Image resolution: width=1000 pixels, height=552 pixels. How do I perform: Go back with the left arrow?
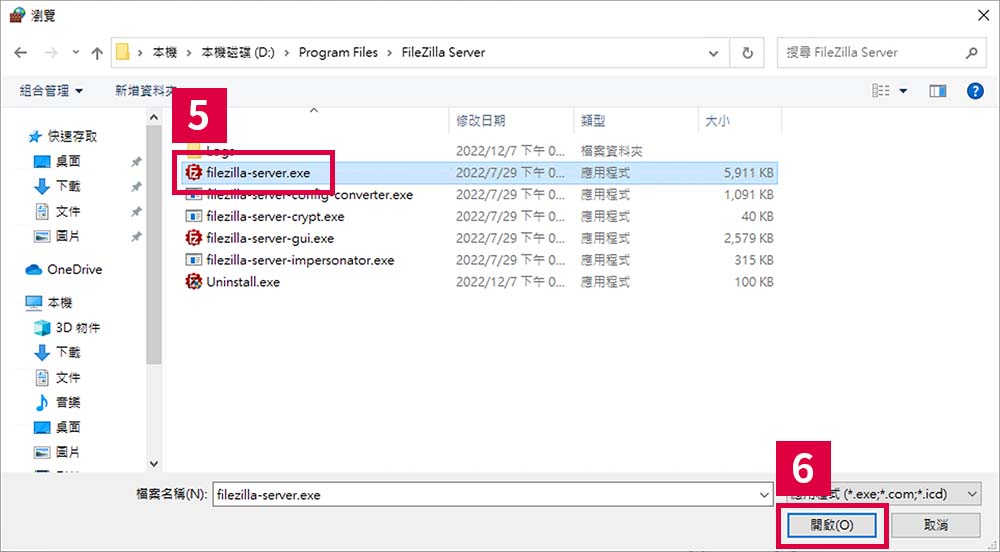tap(20, 53)
